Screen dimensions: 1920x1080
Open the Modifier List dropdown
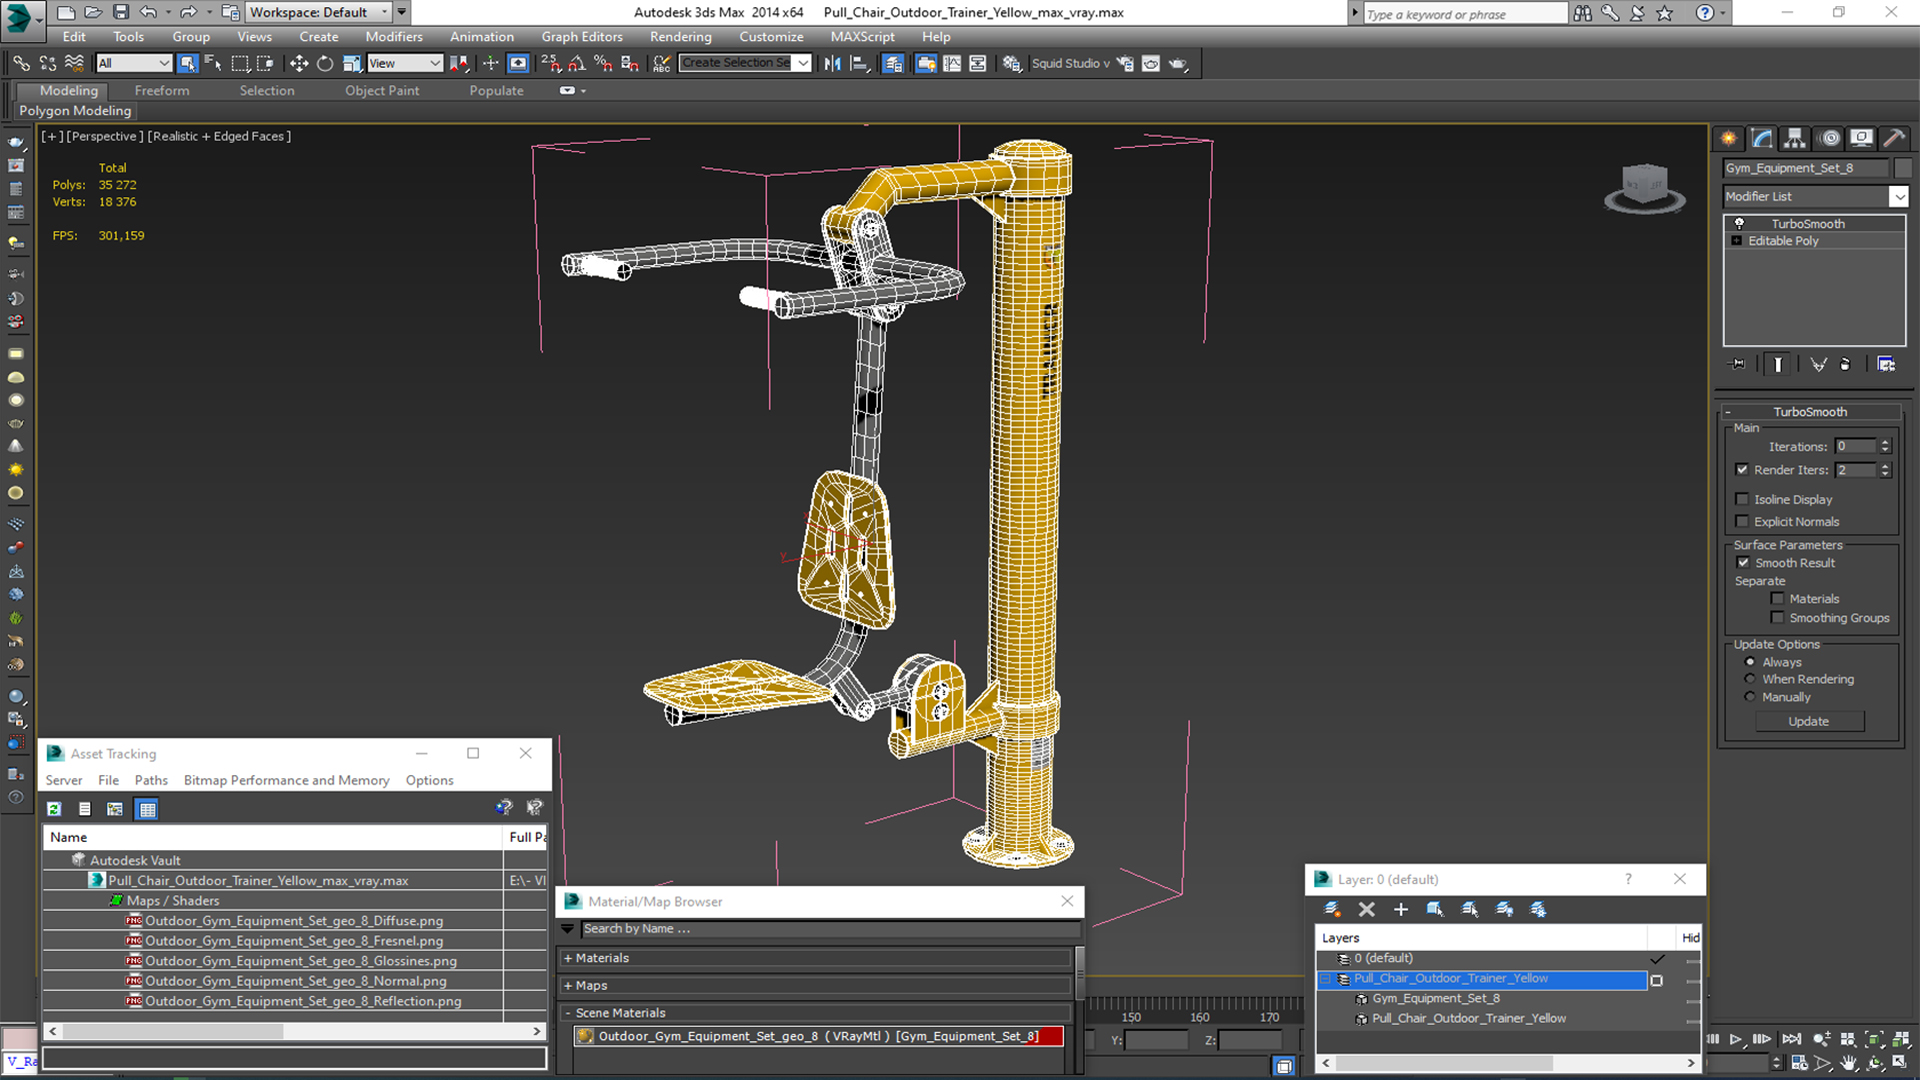coord(1815,197)
